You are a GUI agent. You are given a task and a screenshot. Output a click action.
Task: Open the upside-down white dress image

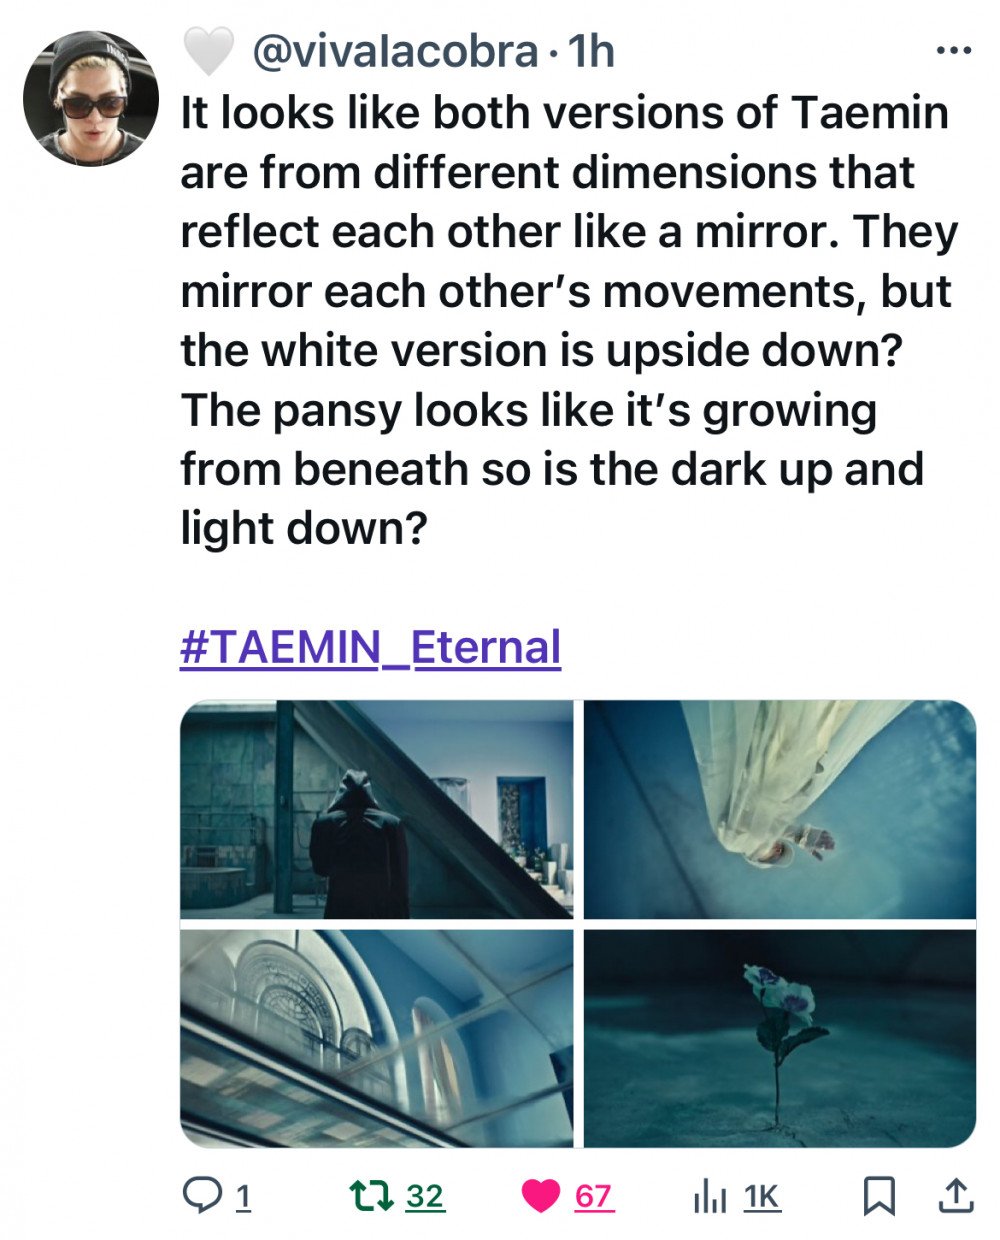point(780,810)
